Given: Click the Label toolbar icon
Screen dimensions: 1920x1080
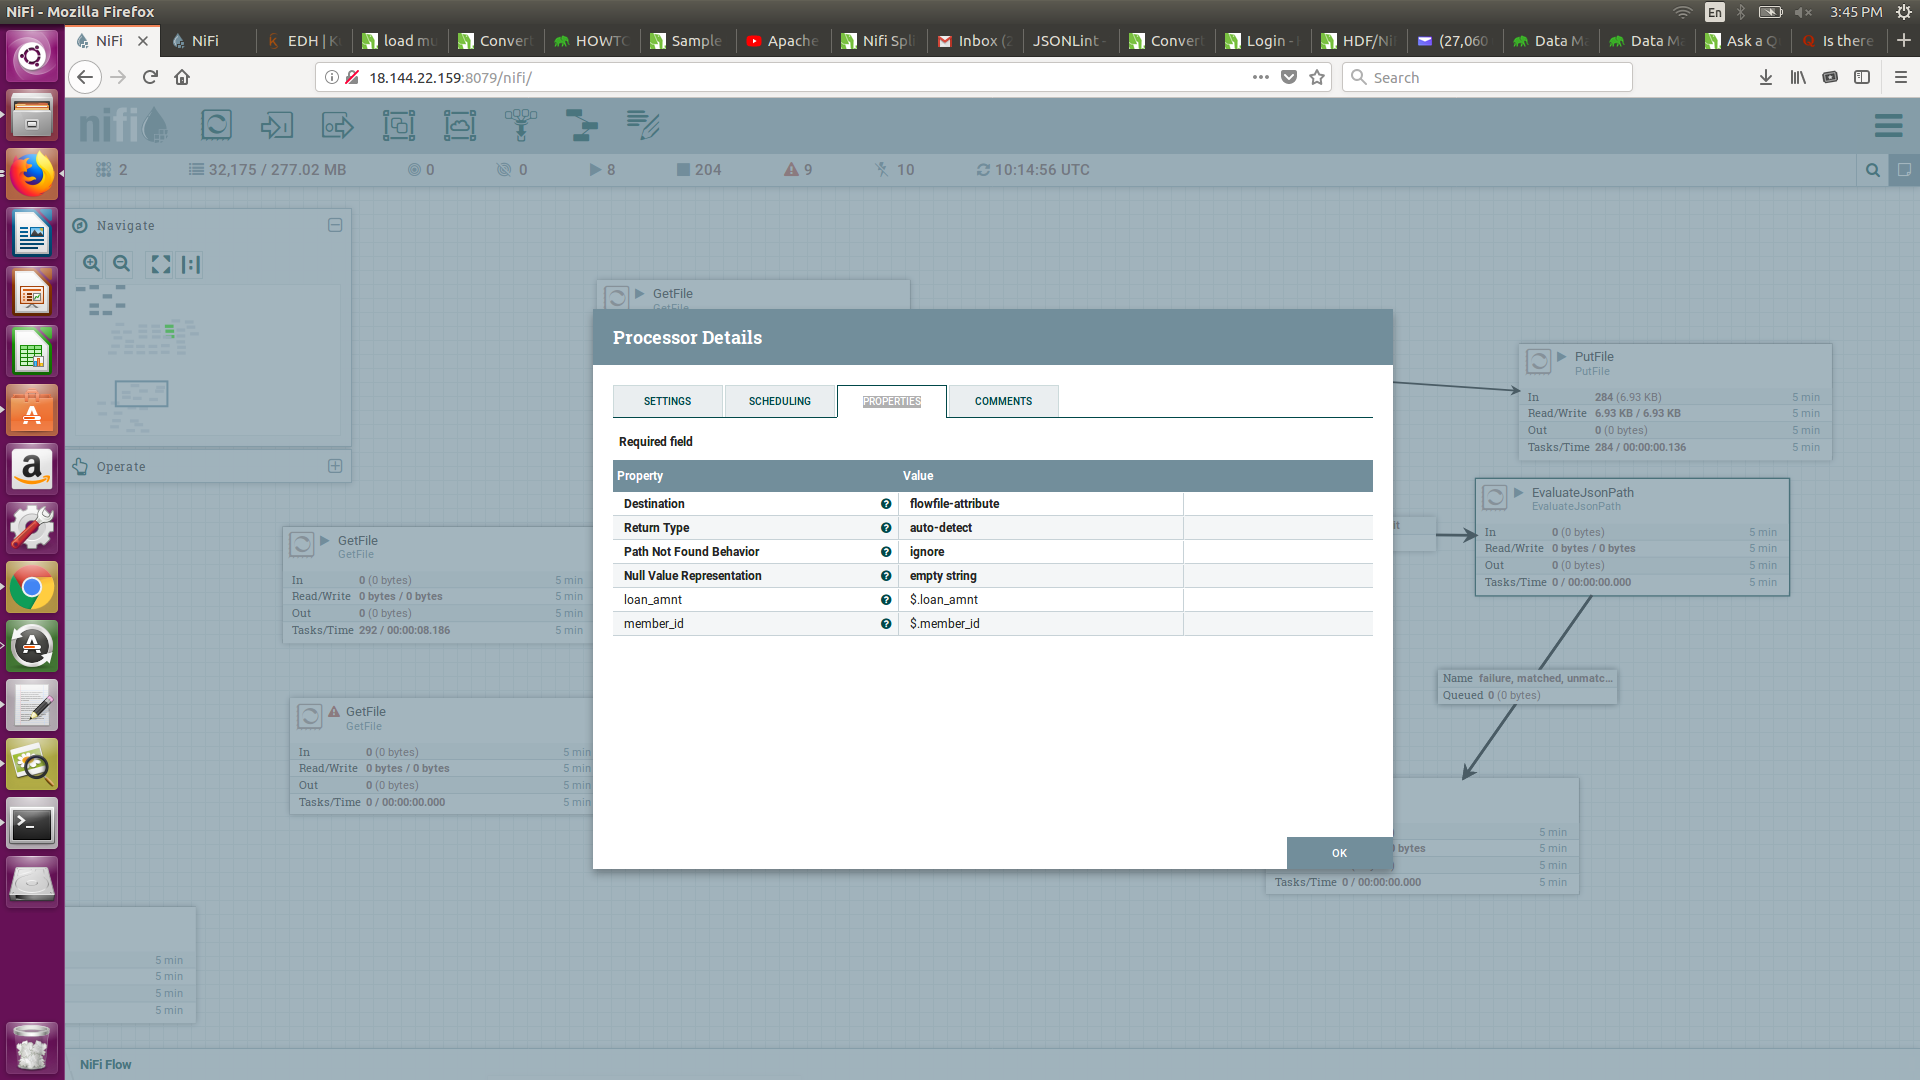Looking at the screenshot, I should 642,125.
